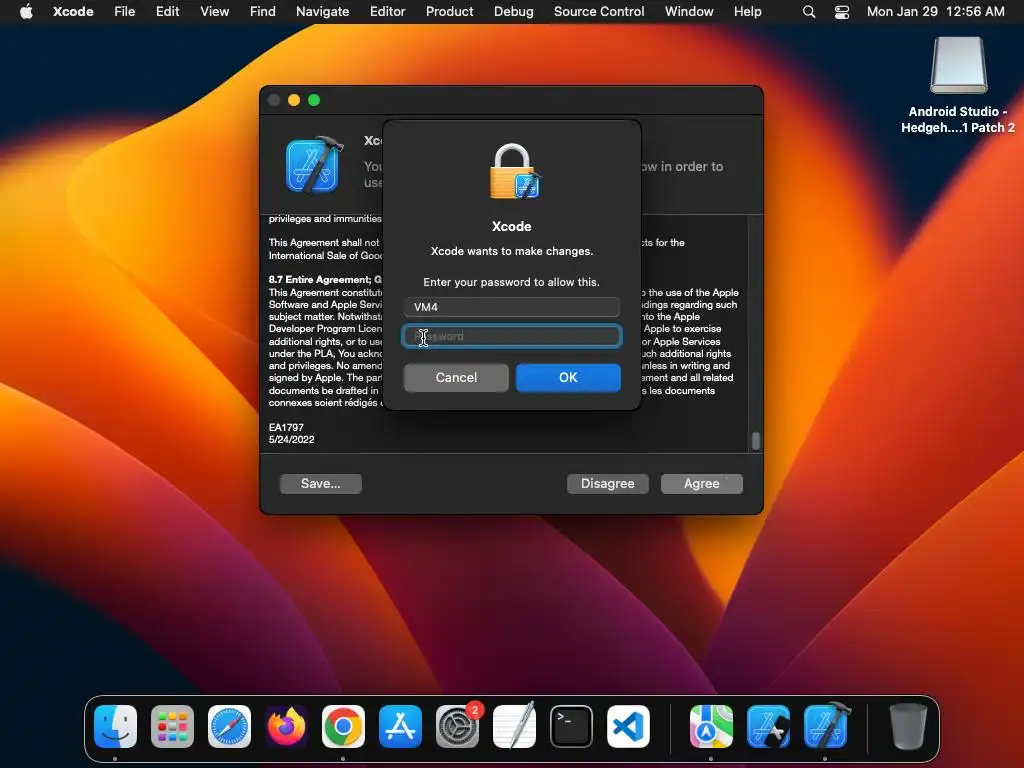The width and height of the screenshot is (1024, 768).
Task: Click the green zoom button of license window
Action: (x=314, y=100)
